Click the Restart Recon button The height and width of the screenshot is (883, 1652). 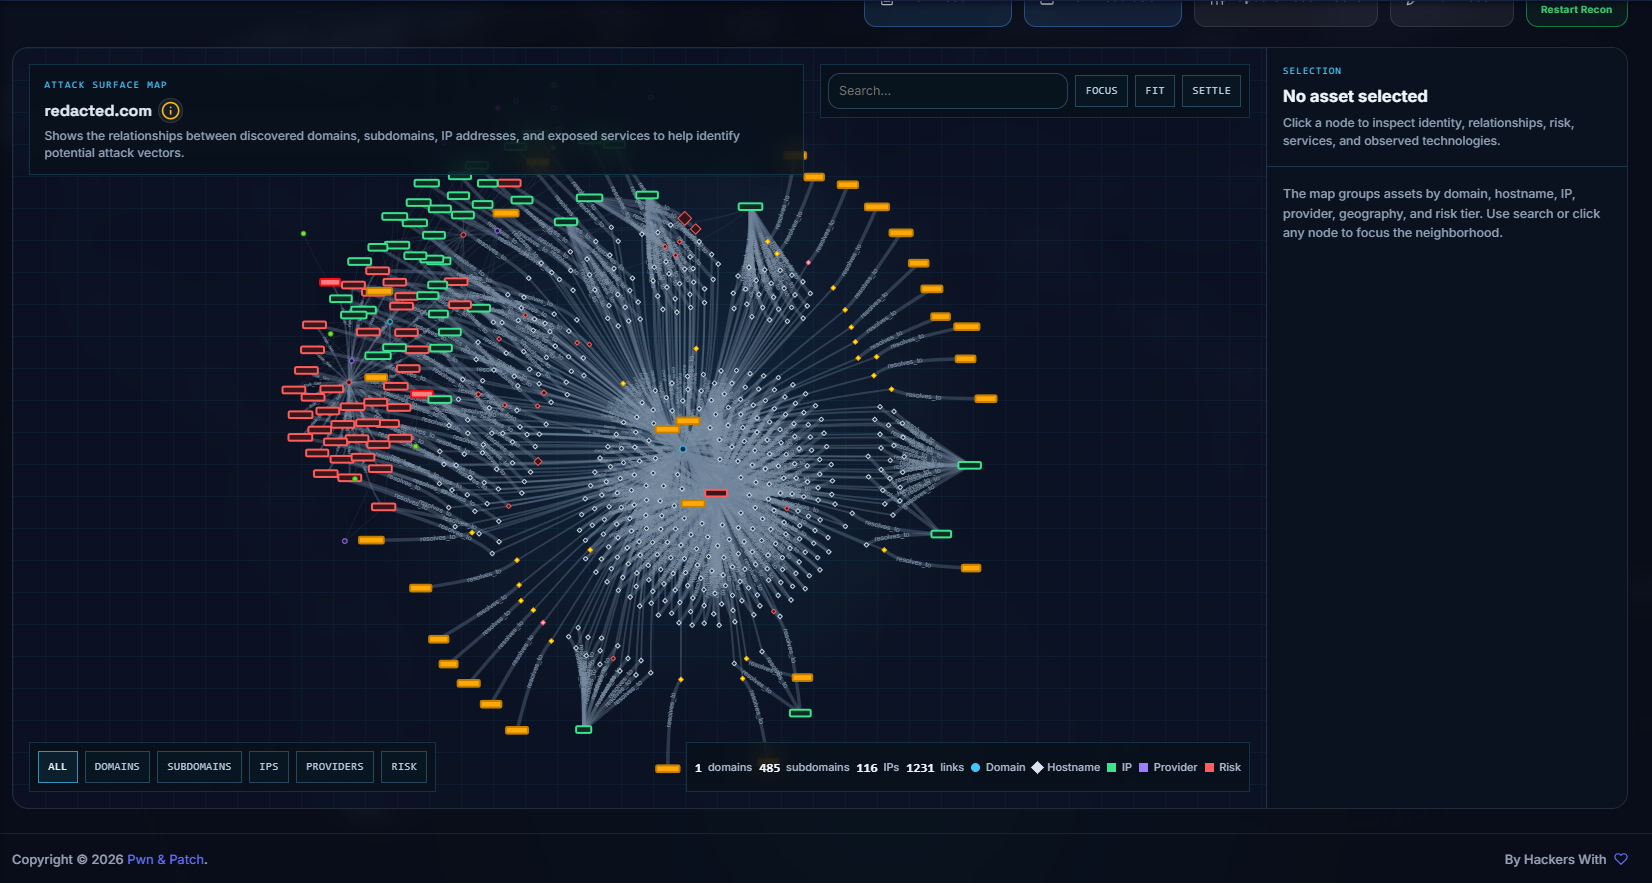[x=1576, y=11]
